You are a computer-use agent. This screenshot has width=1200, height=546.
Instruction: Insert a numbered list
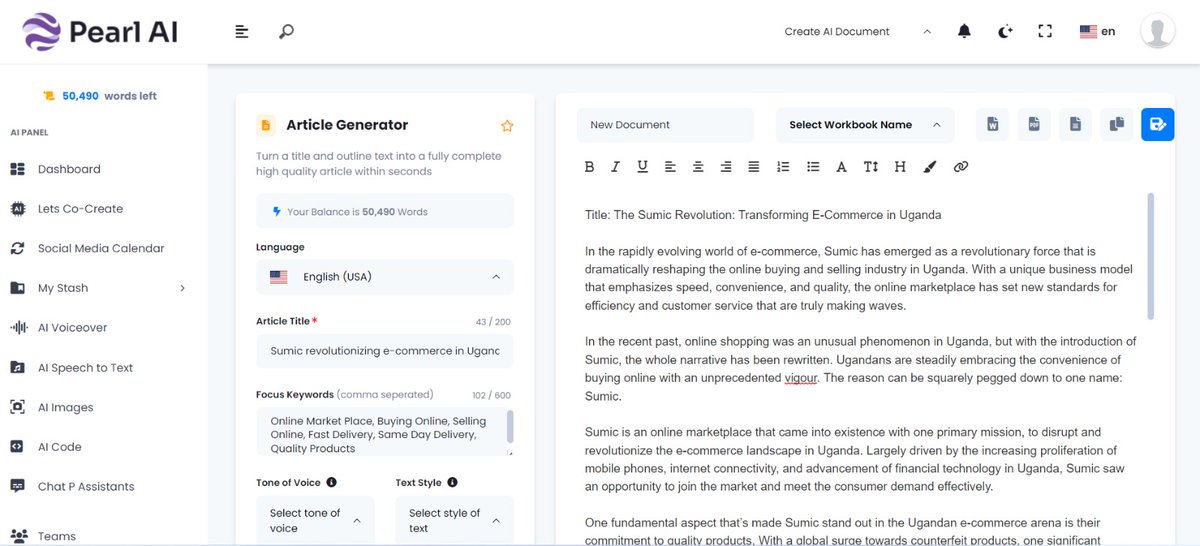783,167
